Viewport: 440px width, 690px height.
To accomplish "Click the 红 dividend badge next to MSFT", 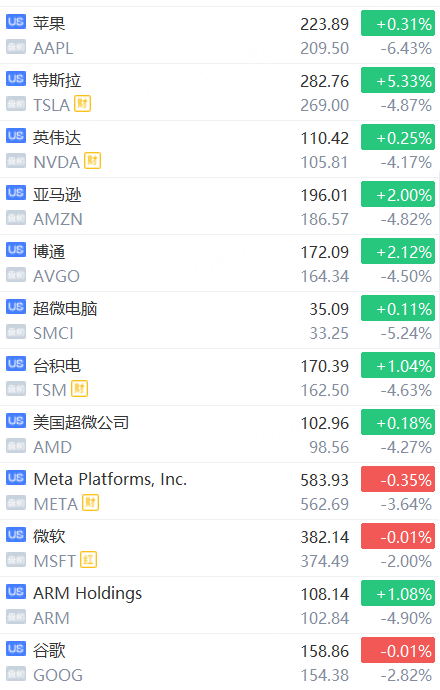I will [88, 560].
